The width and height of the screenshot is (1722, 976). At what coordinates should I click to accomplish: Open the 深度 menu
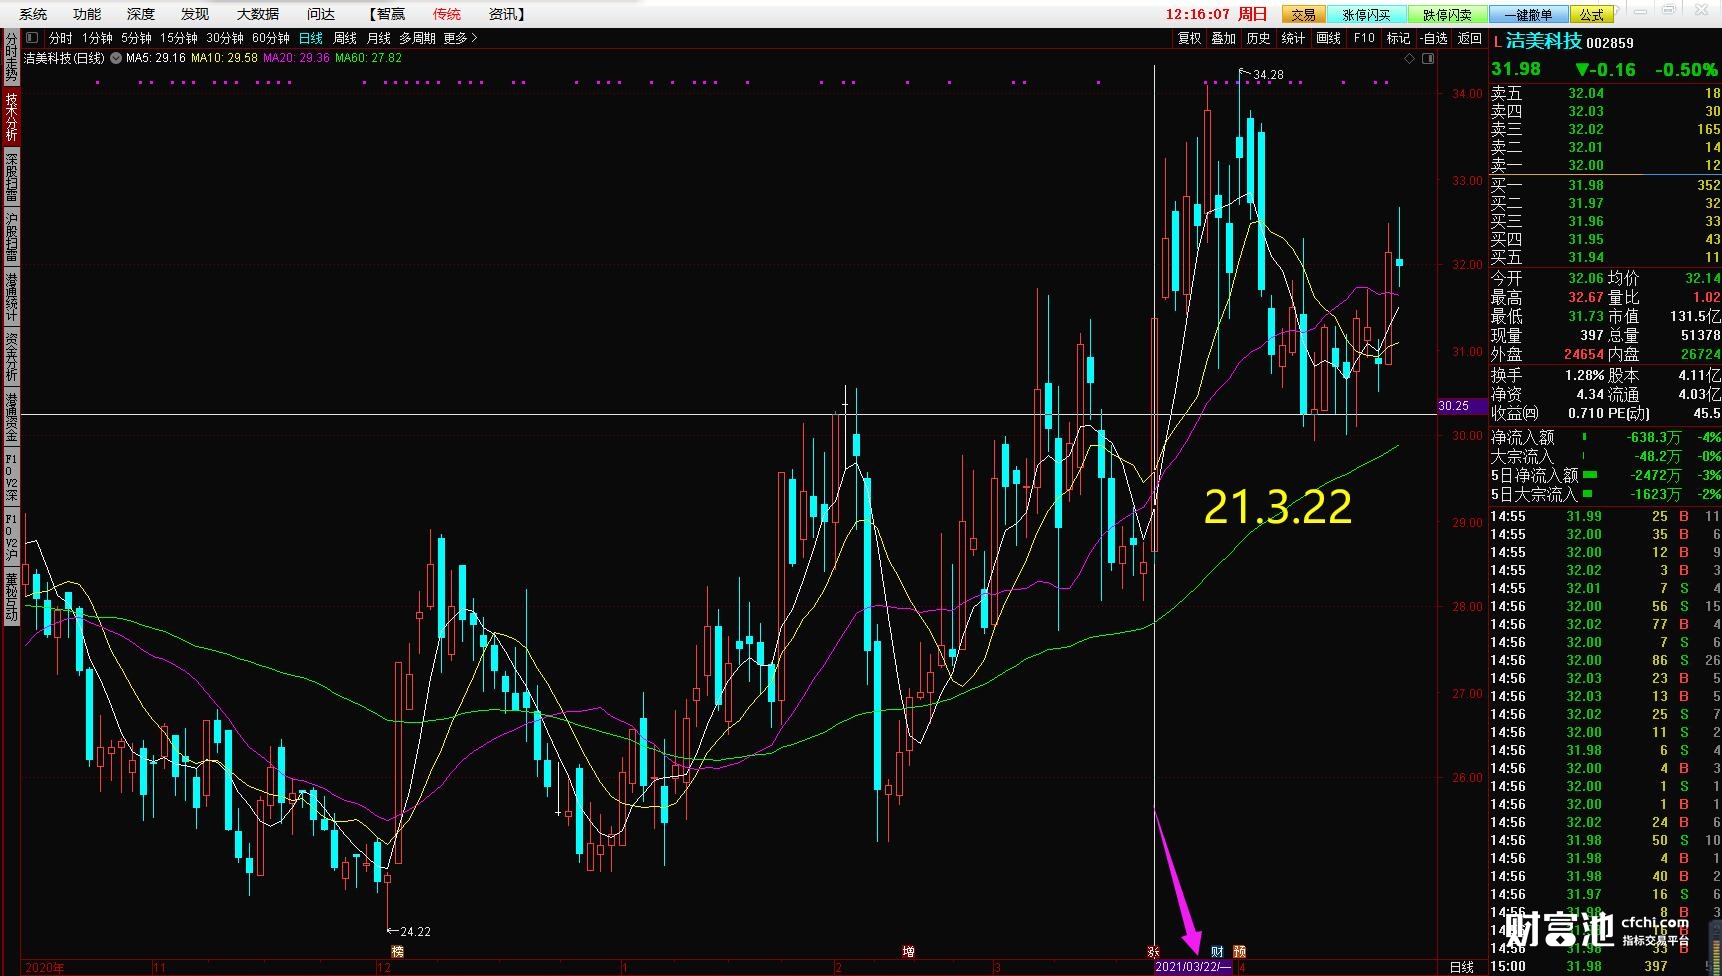(x=141, y=14)
